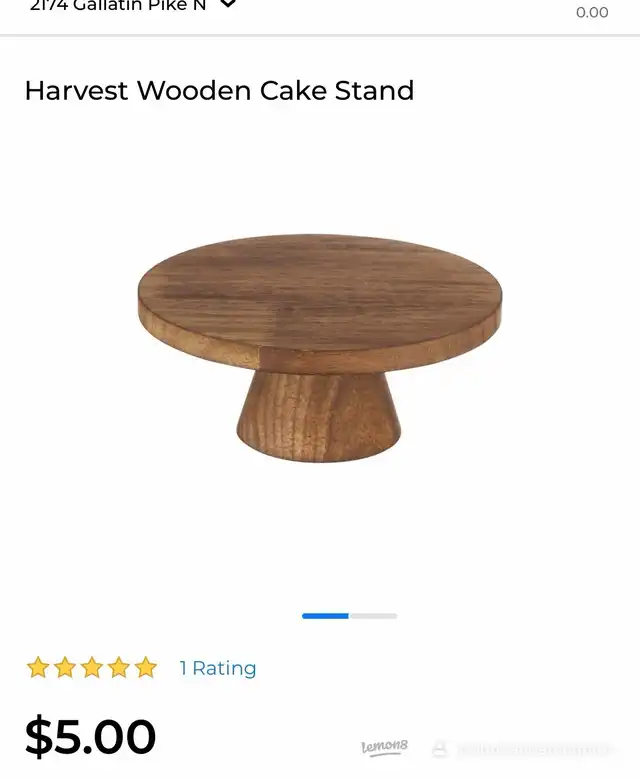Click the grey inactive carousel segment

tap(373, 616)
